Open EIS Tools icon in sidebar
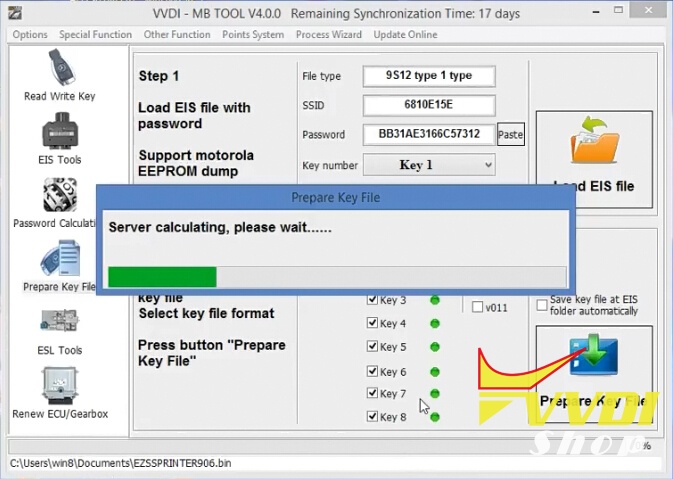 (x=60, y=131)
